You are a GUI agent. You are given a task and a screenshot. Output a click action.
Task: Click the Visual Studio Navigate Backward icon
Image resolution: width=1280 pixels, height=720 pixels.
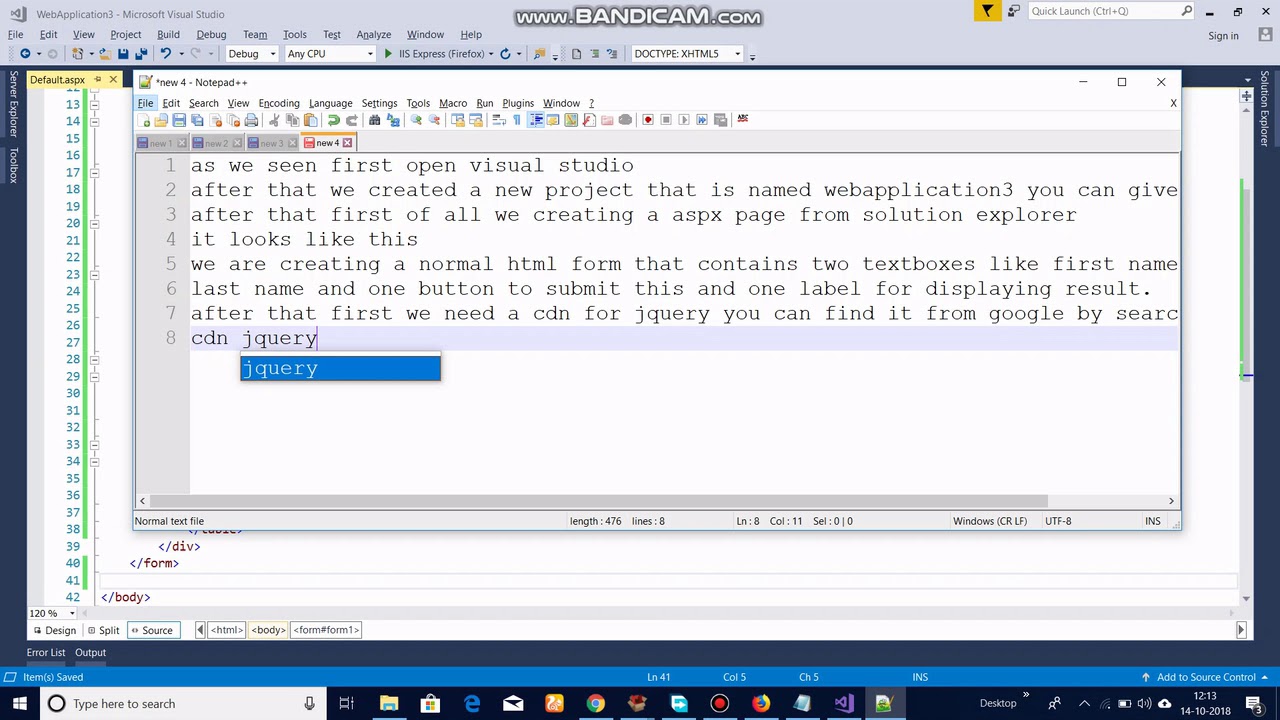point(25,54)
